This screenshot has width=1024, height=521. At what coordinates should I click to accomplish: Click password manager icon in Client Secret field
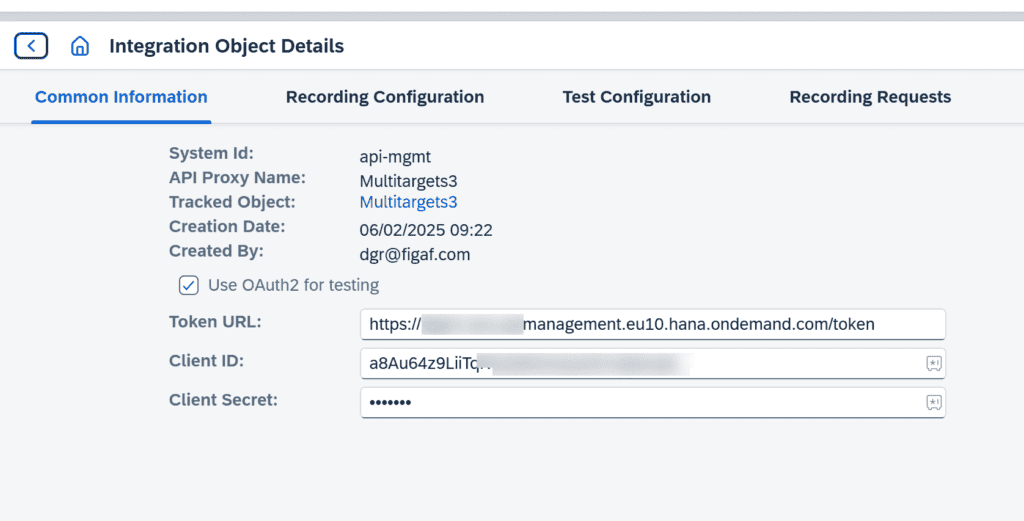click(934, 403)
